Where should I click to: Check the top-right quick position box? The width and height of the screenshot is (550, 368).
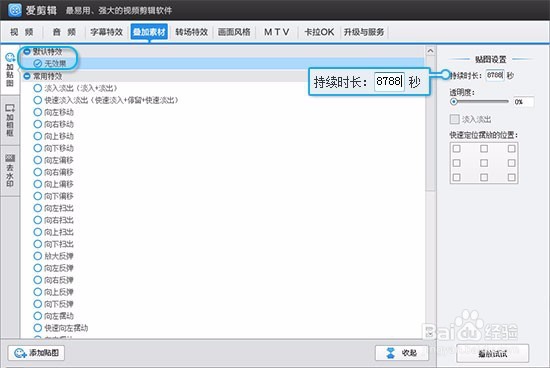pyautogui.click(x=511, y=149)
